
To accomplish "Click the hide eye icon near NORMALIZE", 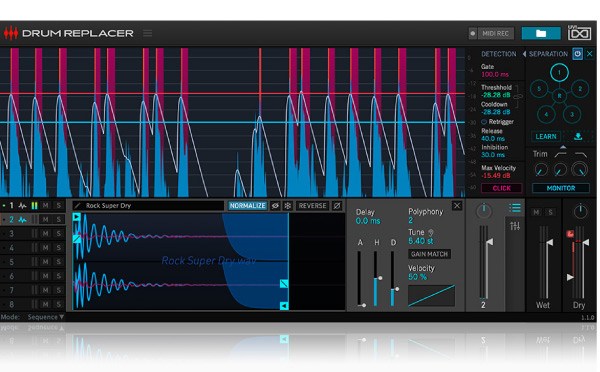I will click(275, 206).
